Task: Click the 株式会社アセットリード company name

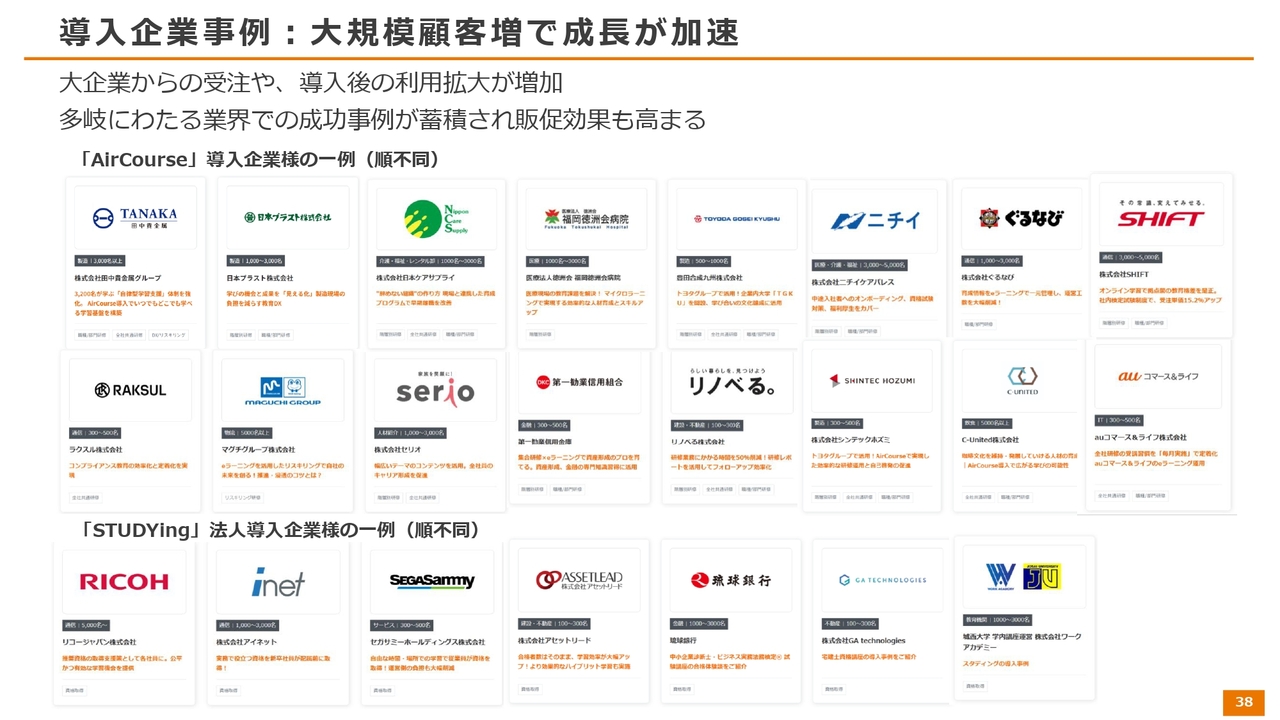Action: (554, 640)
